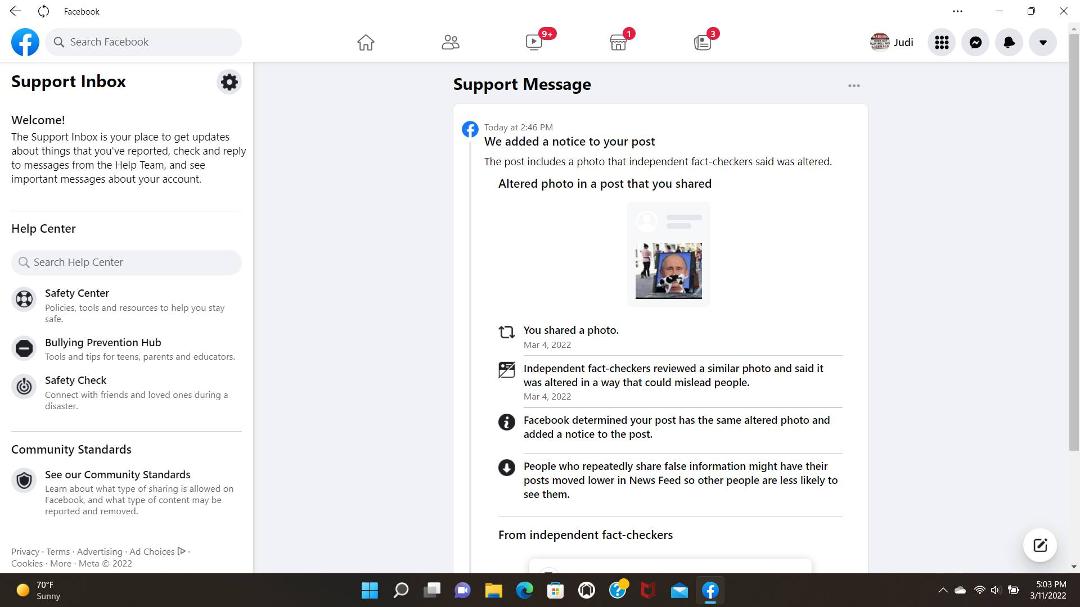The image size is (1080, 607).
Task: Click the share arrows icon beside 'You shared a photo'
Action: point(506,332)
